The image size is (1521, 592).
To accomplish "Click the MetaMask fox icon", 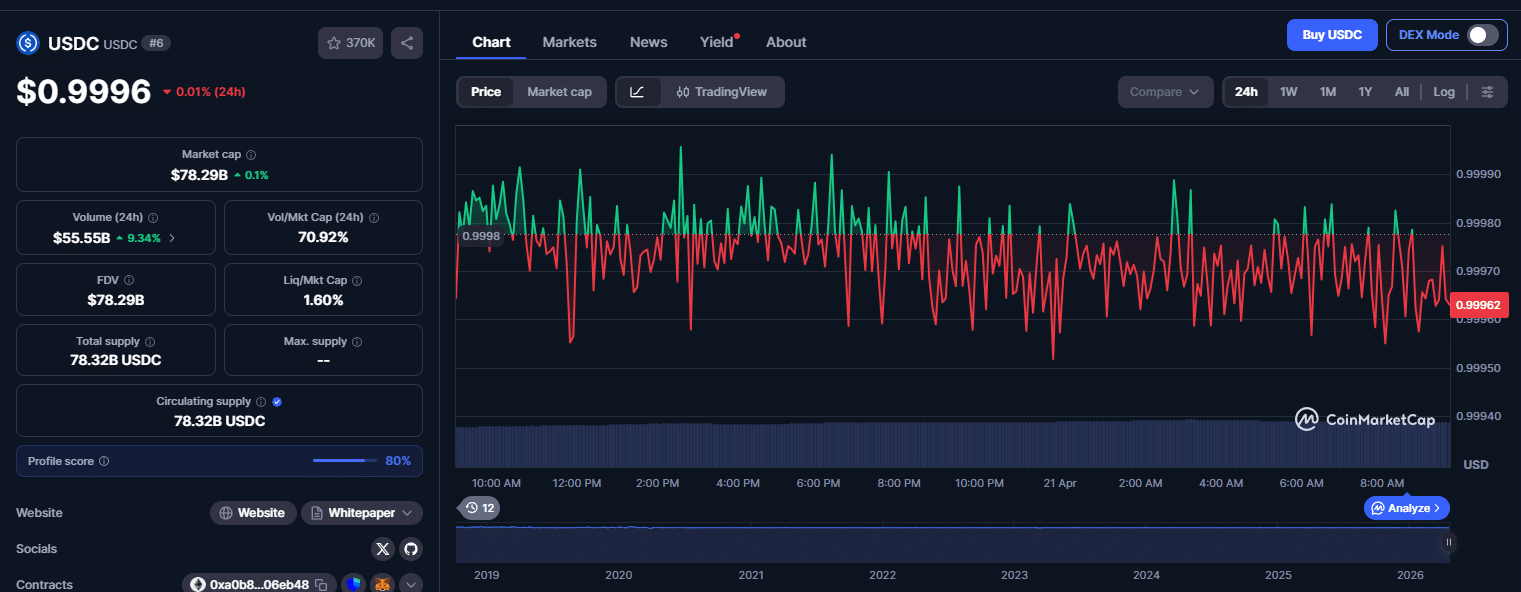I will tap(381, 584).
